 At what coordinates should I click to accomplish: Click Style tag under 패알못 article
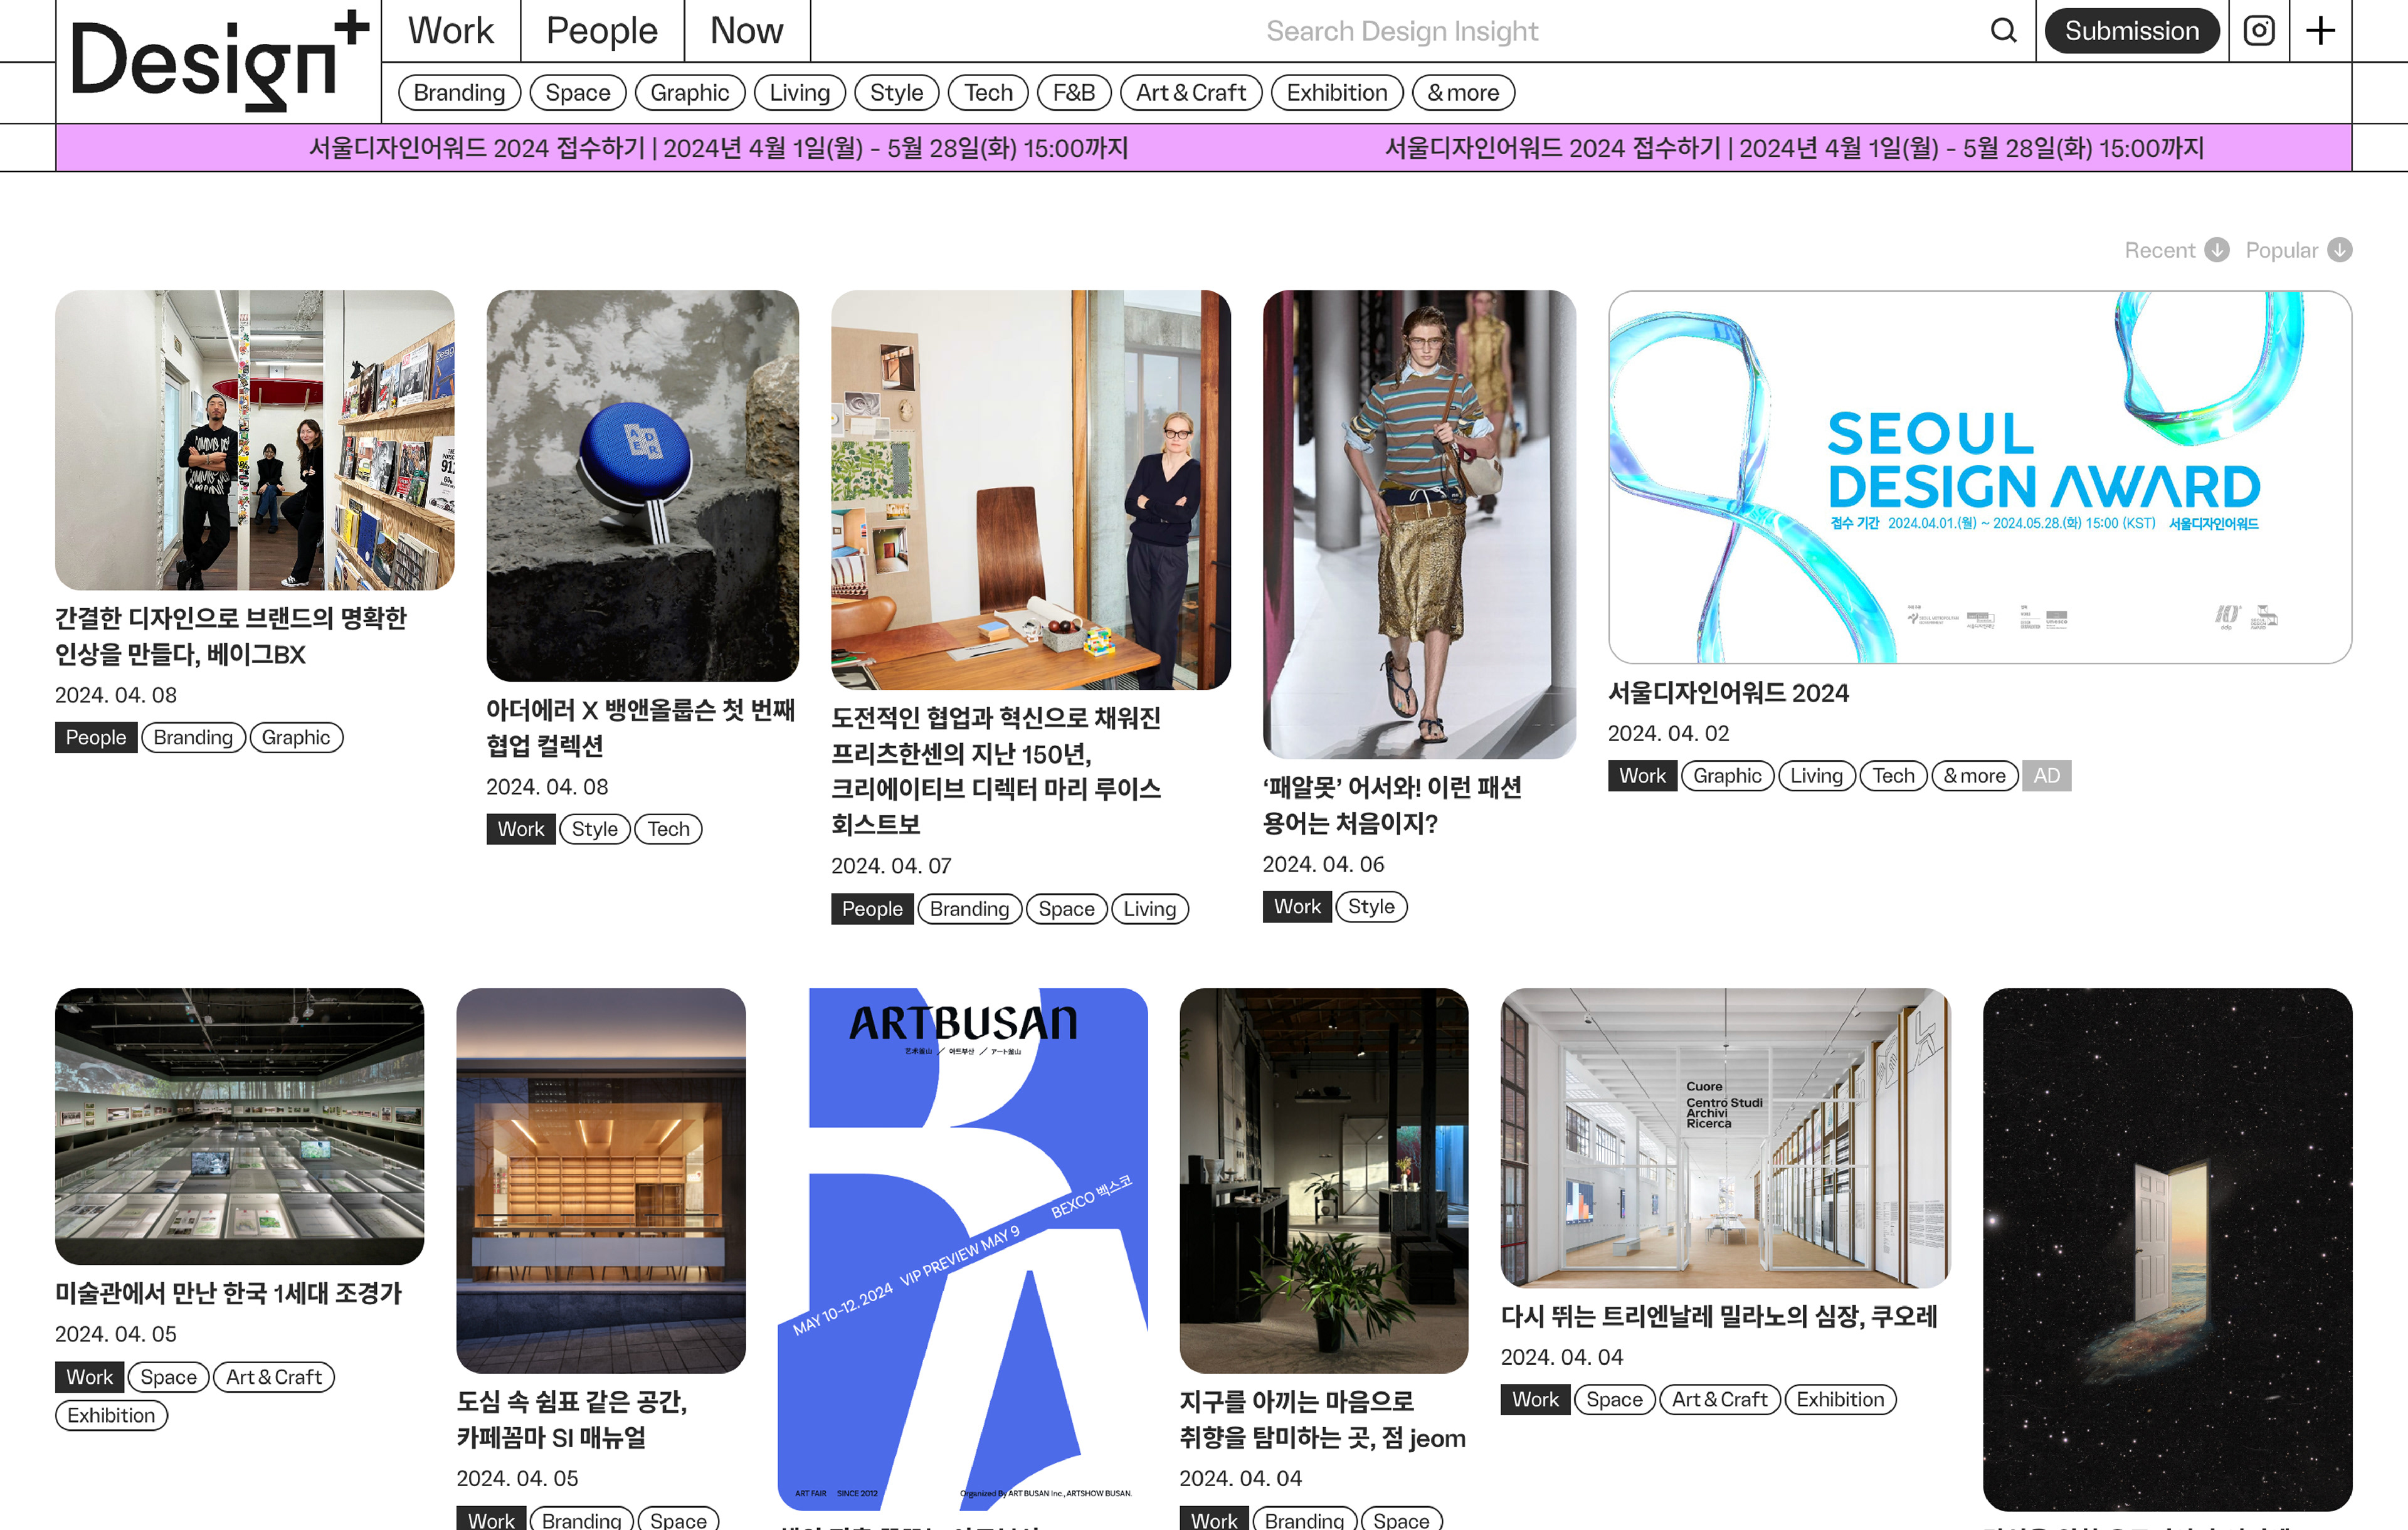coord(1372,907)
